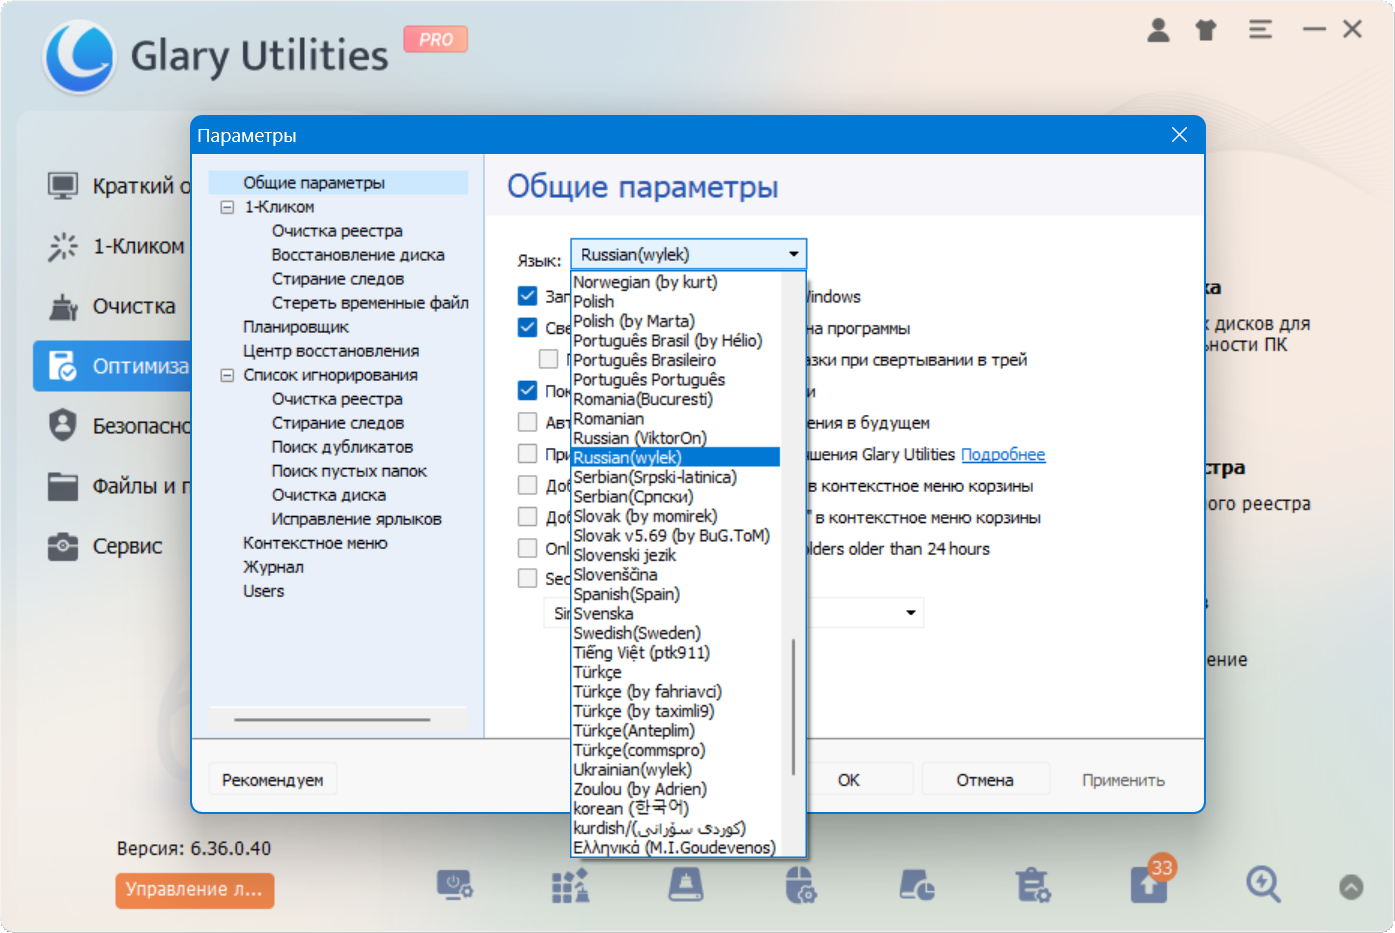The width and height of the screenshot is (1395, 933).
Task: Click the uninstall apps grid icon
Action: point(570,885)
